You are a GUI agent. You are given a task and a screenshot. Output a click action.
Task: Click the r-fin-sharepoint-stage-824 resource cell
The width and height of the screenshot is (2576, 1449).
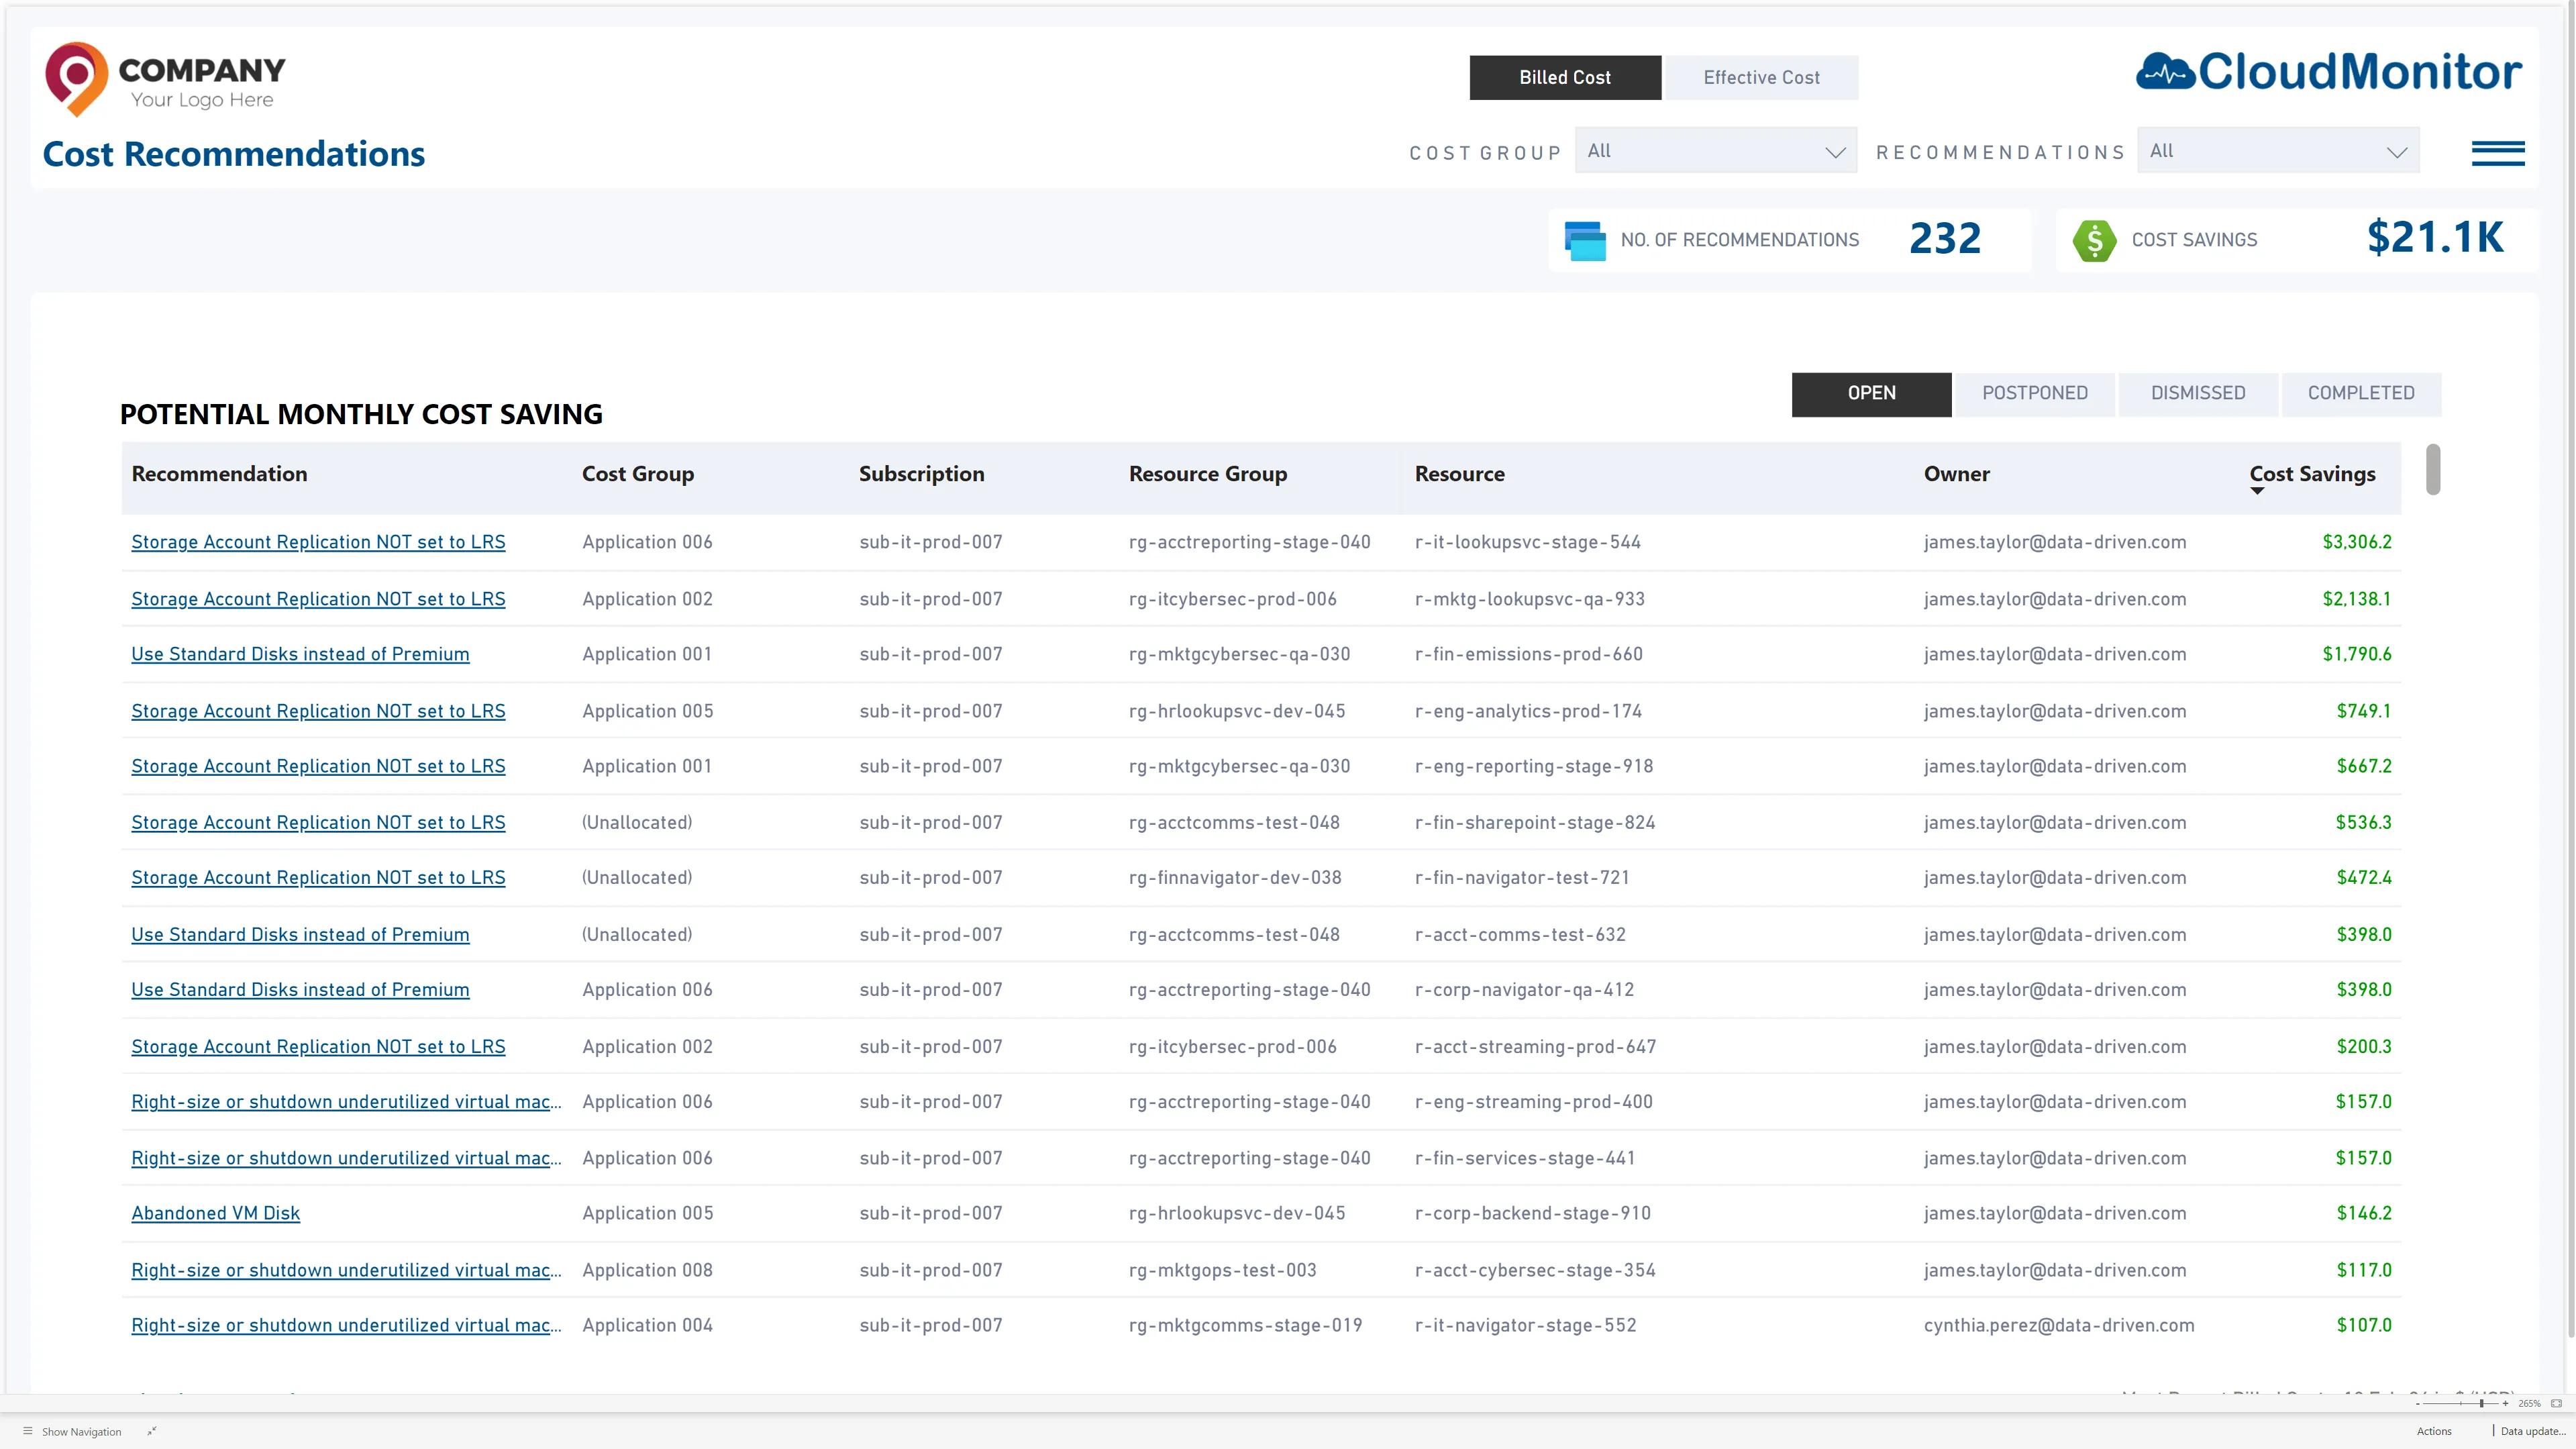click(1534, 823)
